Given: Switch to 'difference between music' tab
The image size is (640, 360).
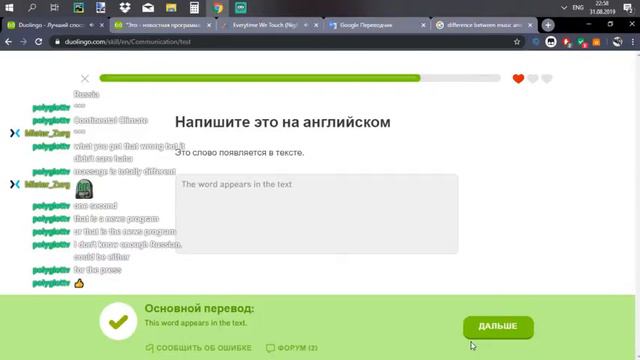Looking at the screenshot, I should (x=484, y=25).
